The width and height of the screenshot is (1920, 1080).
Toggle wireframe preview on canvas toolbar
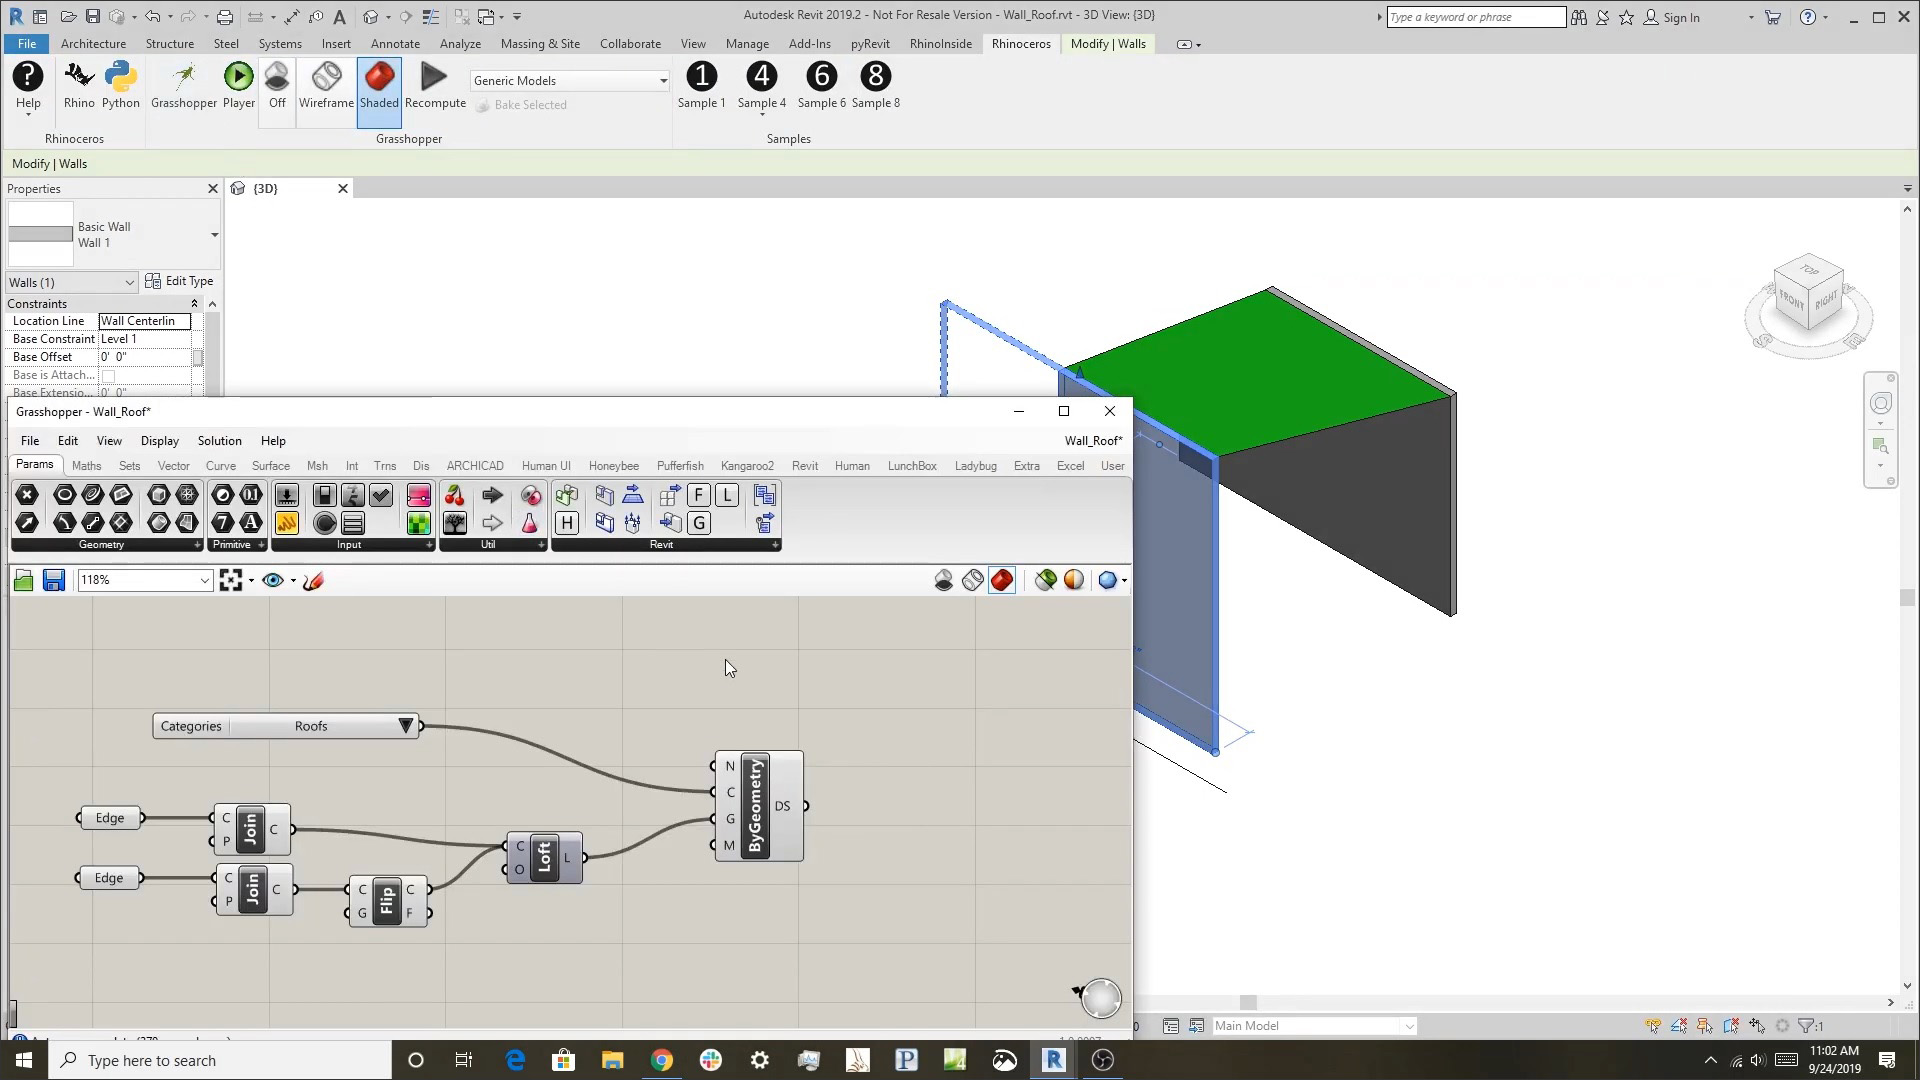tap(972, 580)
